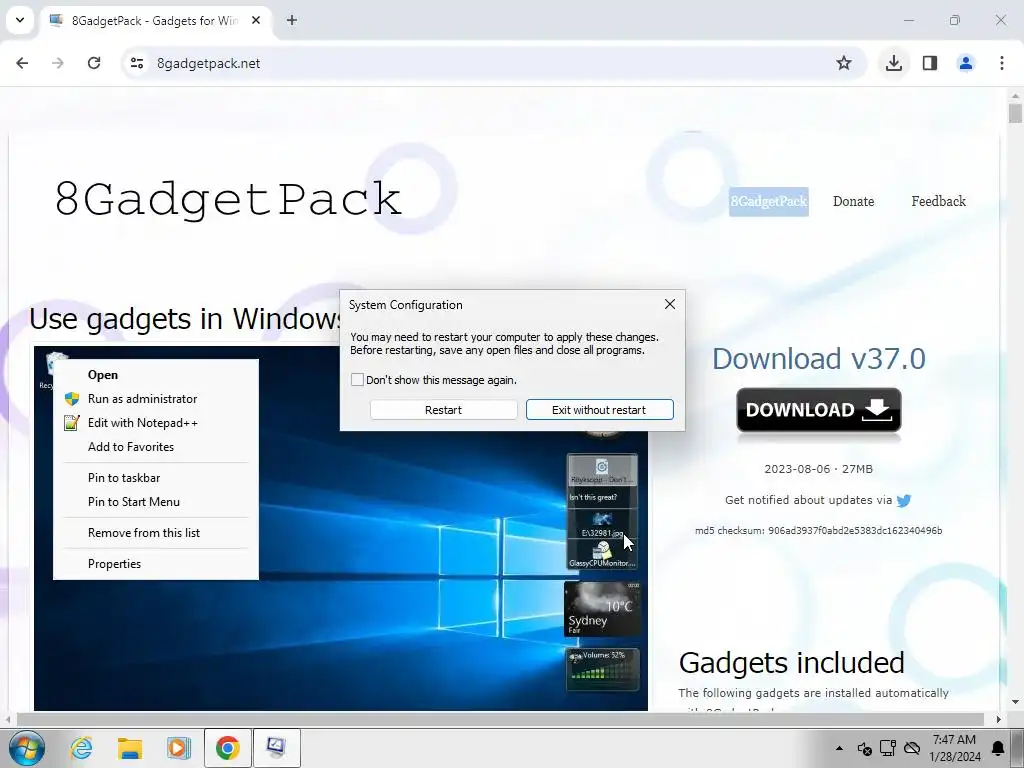Click the cloud sync tray icon
Screen dimensions: 1024x768
912,748
